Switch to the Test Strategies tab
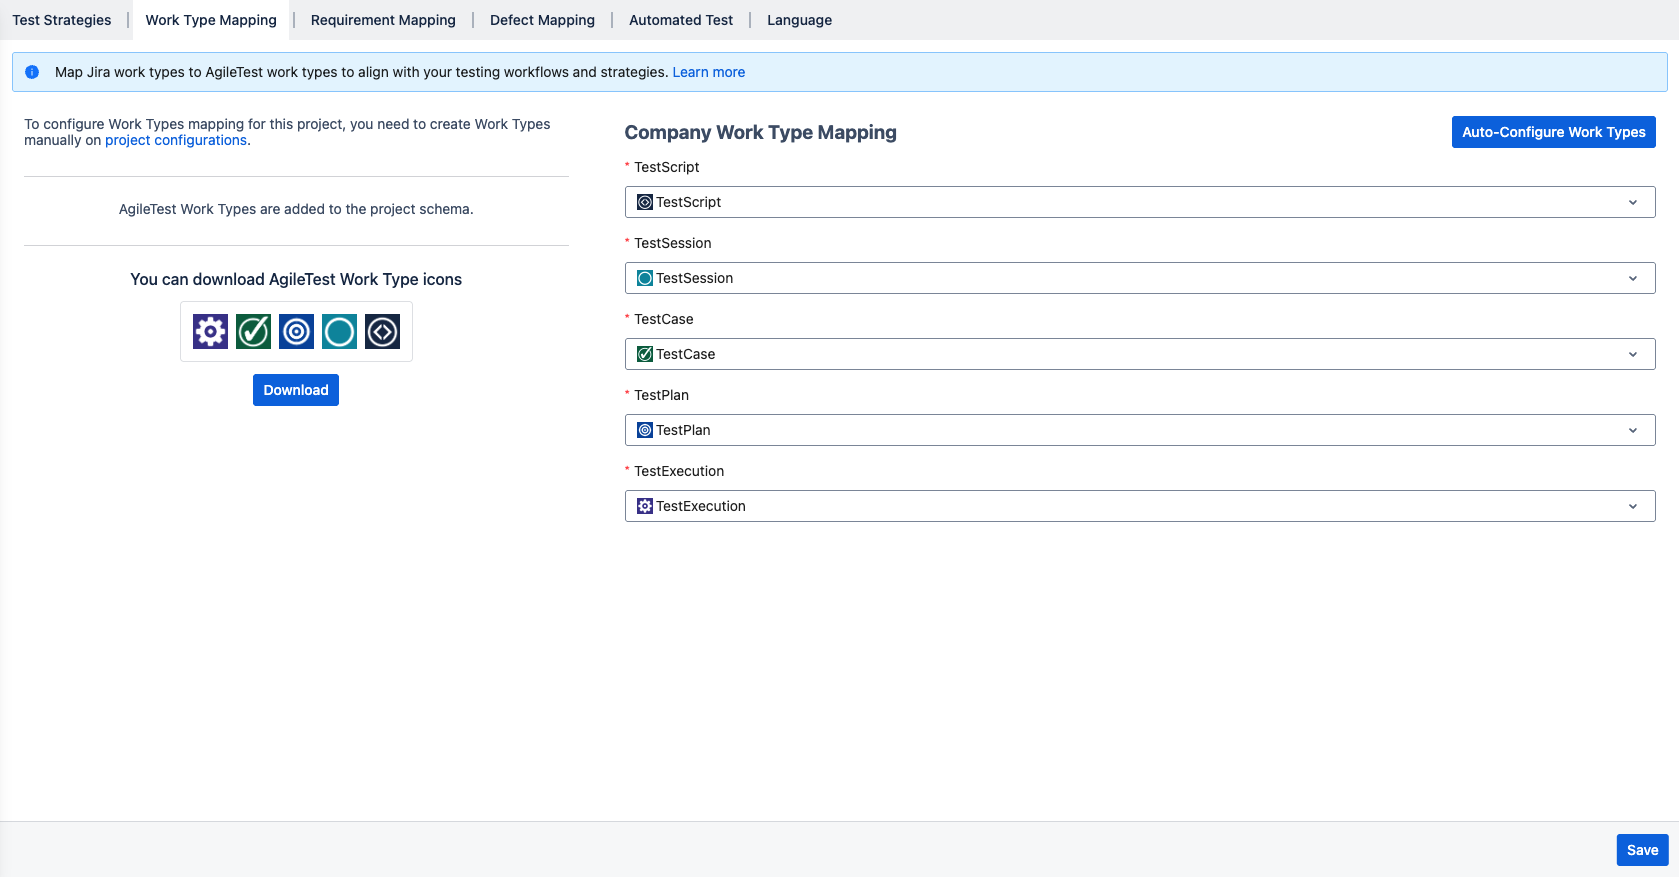Image resolution: width=1679 pixels, height=877 pixels. (x=62, y=20)
